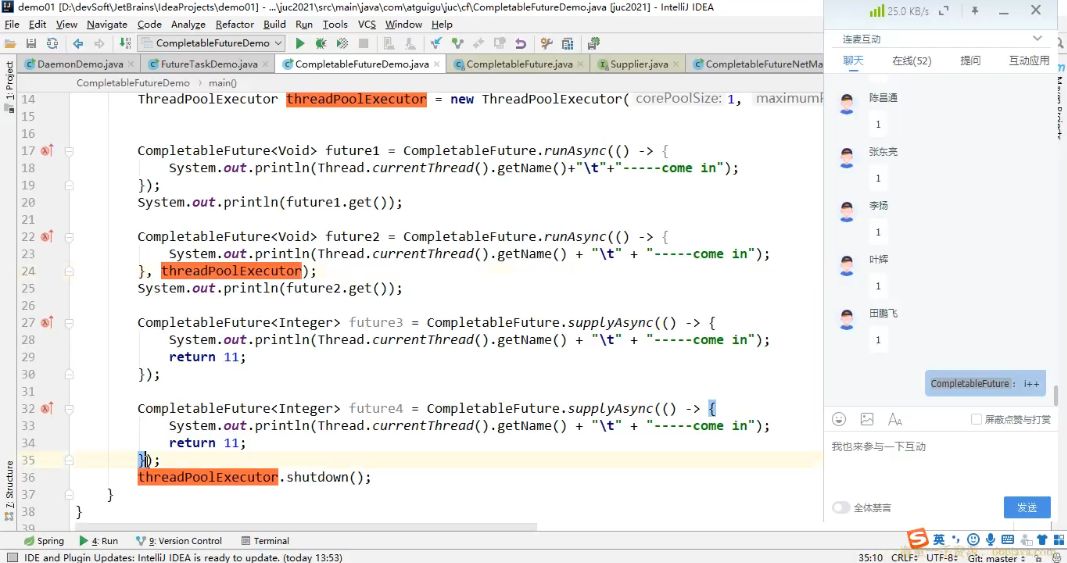Open the Git: master branch selector
Screen dimensions: 1067x563
pos(999,557)
